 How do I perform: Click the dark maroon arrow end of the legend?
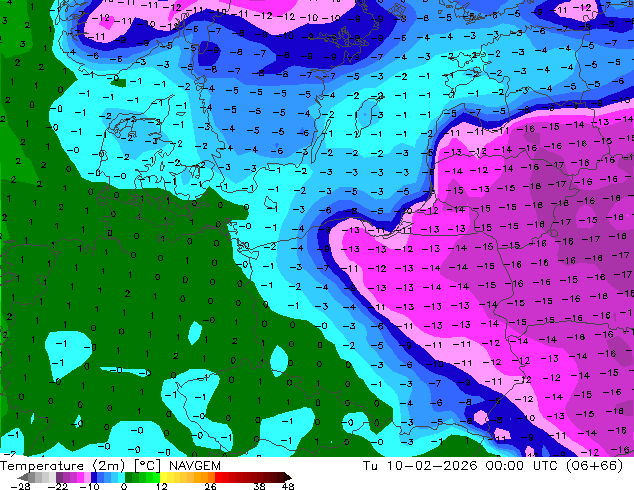[x=288, y=477]
